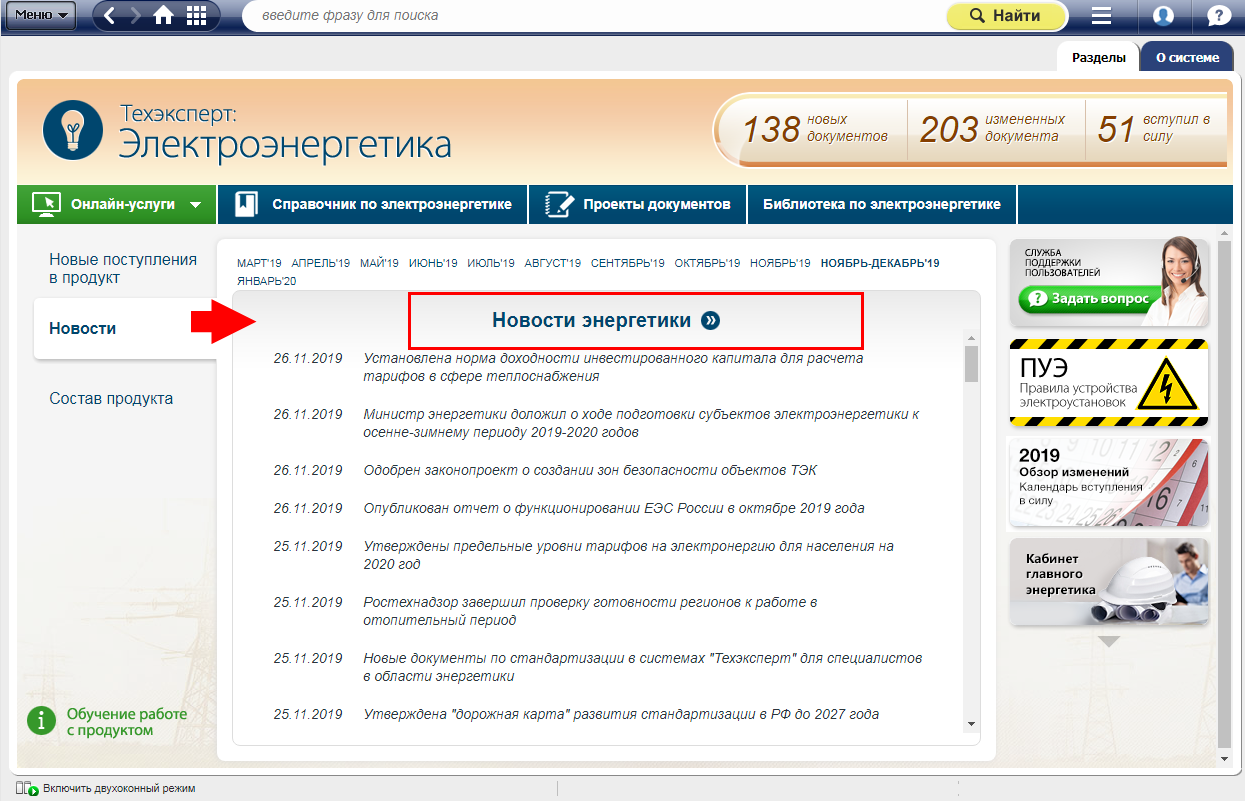Select the ЯНВАРЬ'20 month link
This screenshot has height=801, width=1245.
(x=266, y=281)
